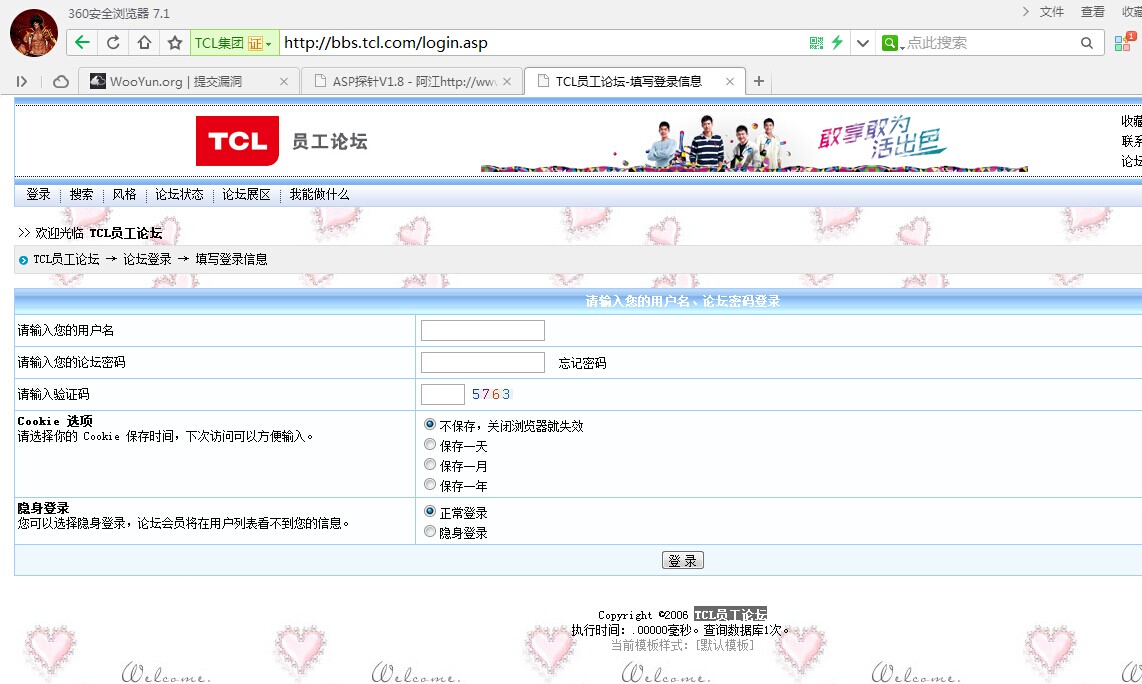Screen dimensions: 1142x684
Task: Open 风格 in forum navigation
Action: pyautogui.click(x=125, y=194)
